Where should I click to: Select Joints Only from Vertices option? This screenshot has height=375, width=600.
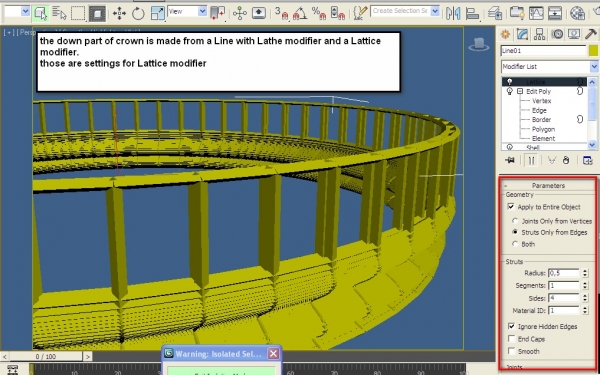pos(515,221)
